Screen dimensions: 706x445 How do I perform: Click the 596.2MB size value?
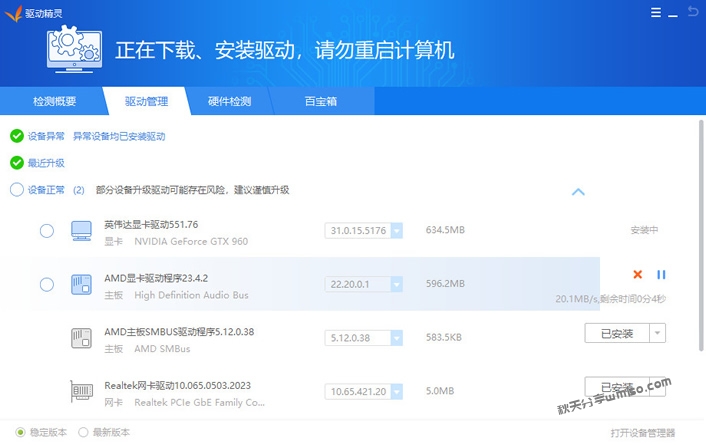[445, 284]
